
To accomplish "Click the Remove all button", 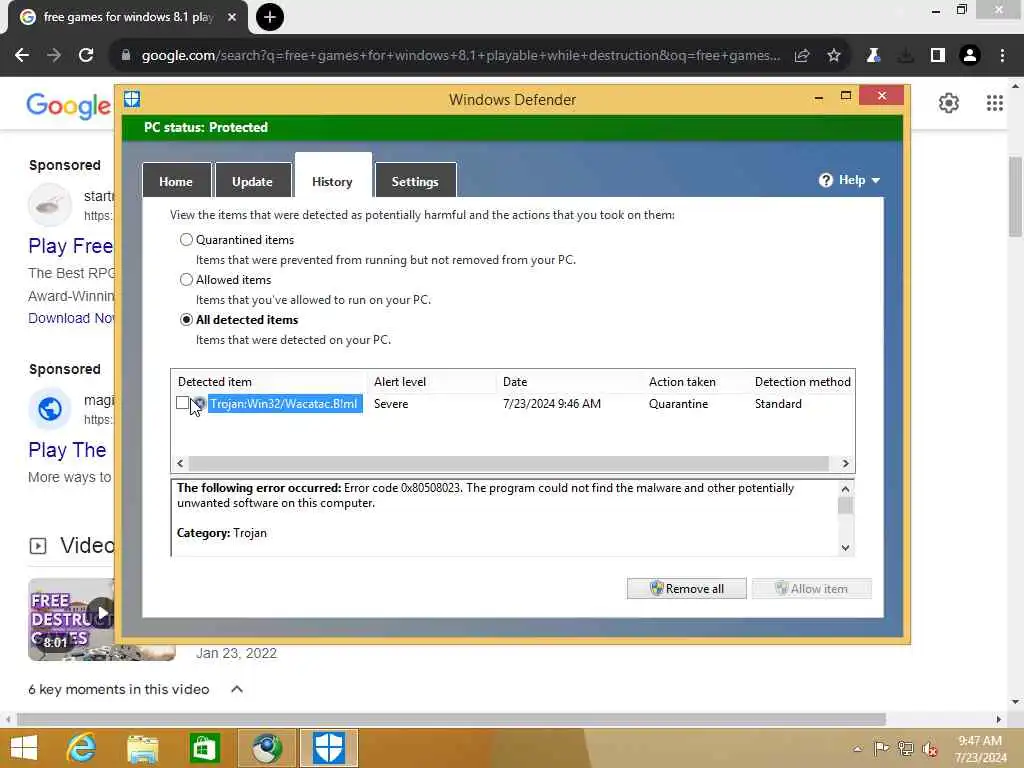I will click(x=686, y=588).
